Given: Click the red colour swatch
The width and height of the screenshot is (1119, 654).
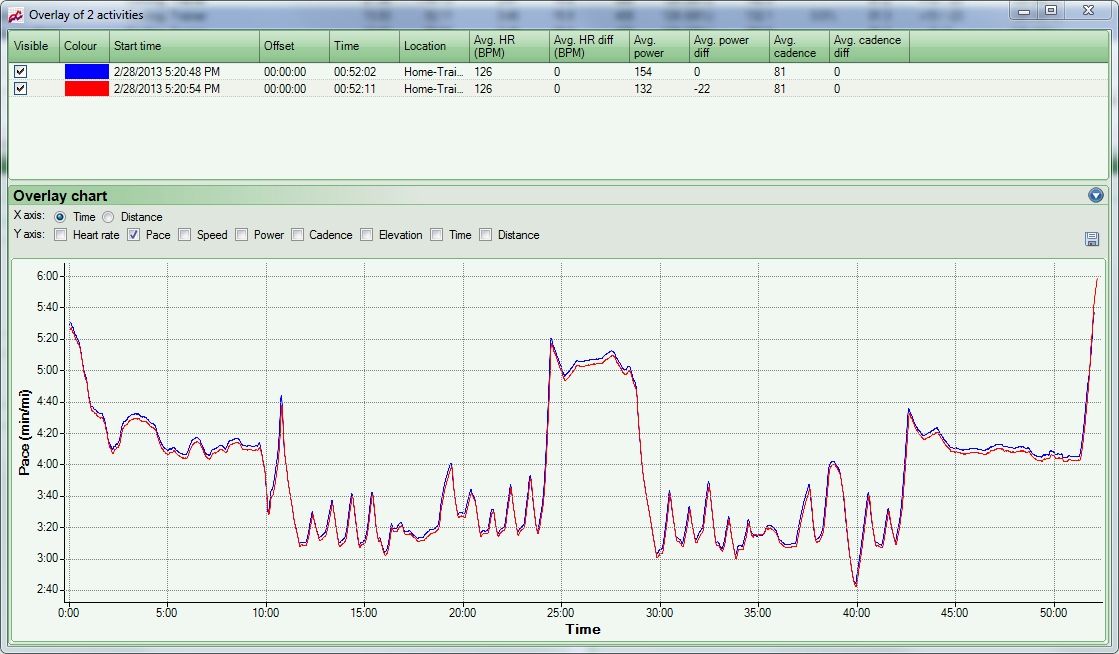Looking at the screenshot, I should (86, 89).
